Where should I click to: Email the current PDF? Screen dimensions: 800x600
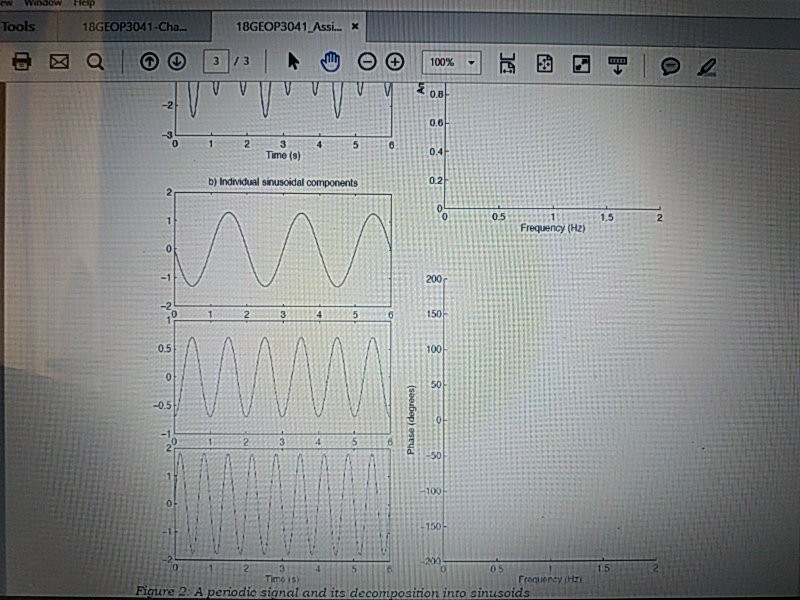pos(57,62)
